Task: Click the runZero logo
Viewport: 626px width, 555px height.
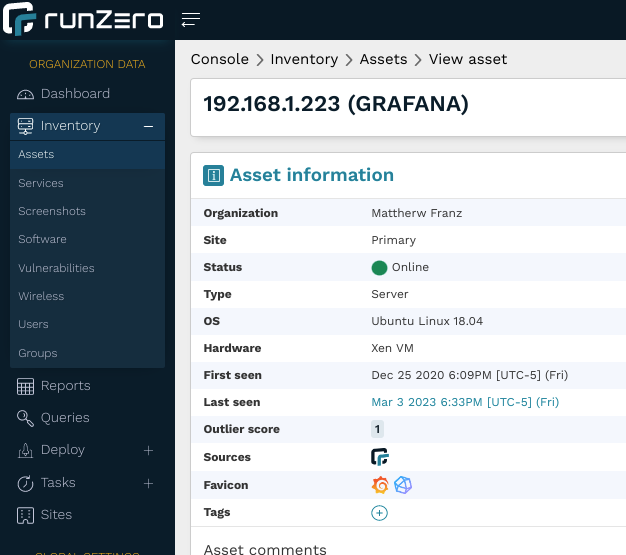Action: [x=83, y=19]
